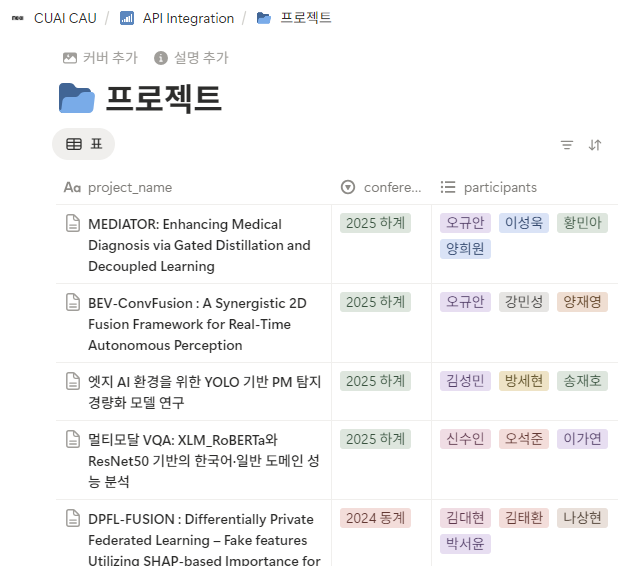Open the sort arrows icon above the table

(595, 145)
